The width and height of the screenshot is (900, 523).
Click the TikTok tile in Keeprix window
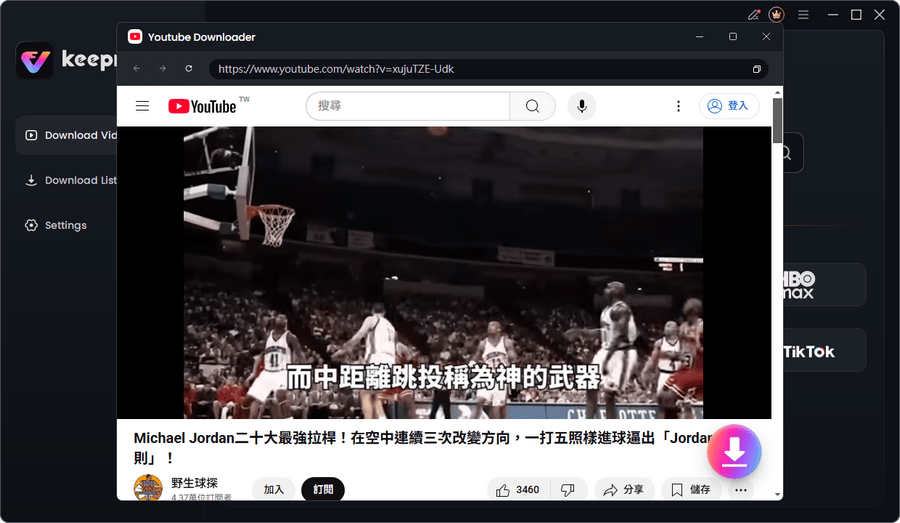click(x=824, y=351)
